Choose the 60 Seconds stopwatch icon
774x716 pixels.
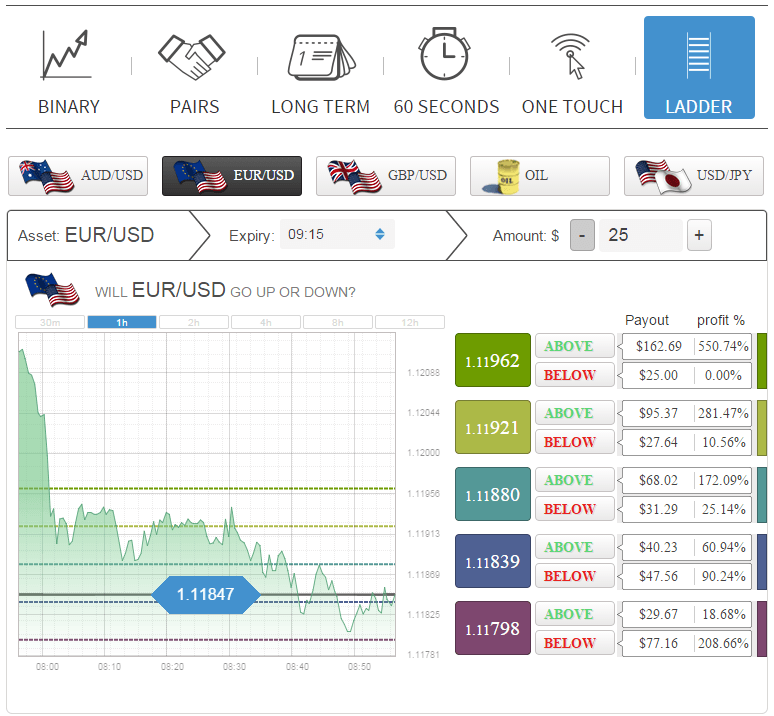444,54
